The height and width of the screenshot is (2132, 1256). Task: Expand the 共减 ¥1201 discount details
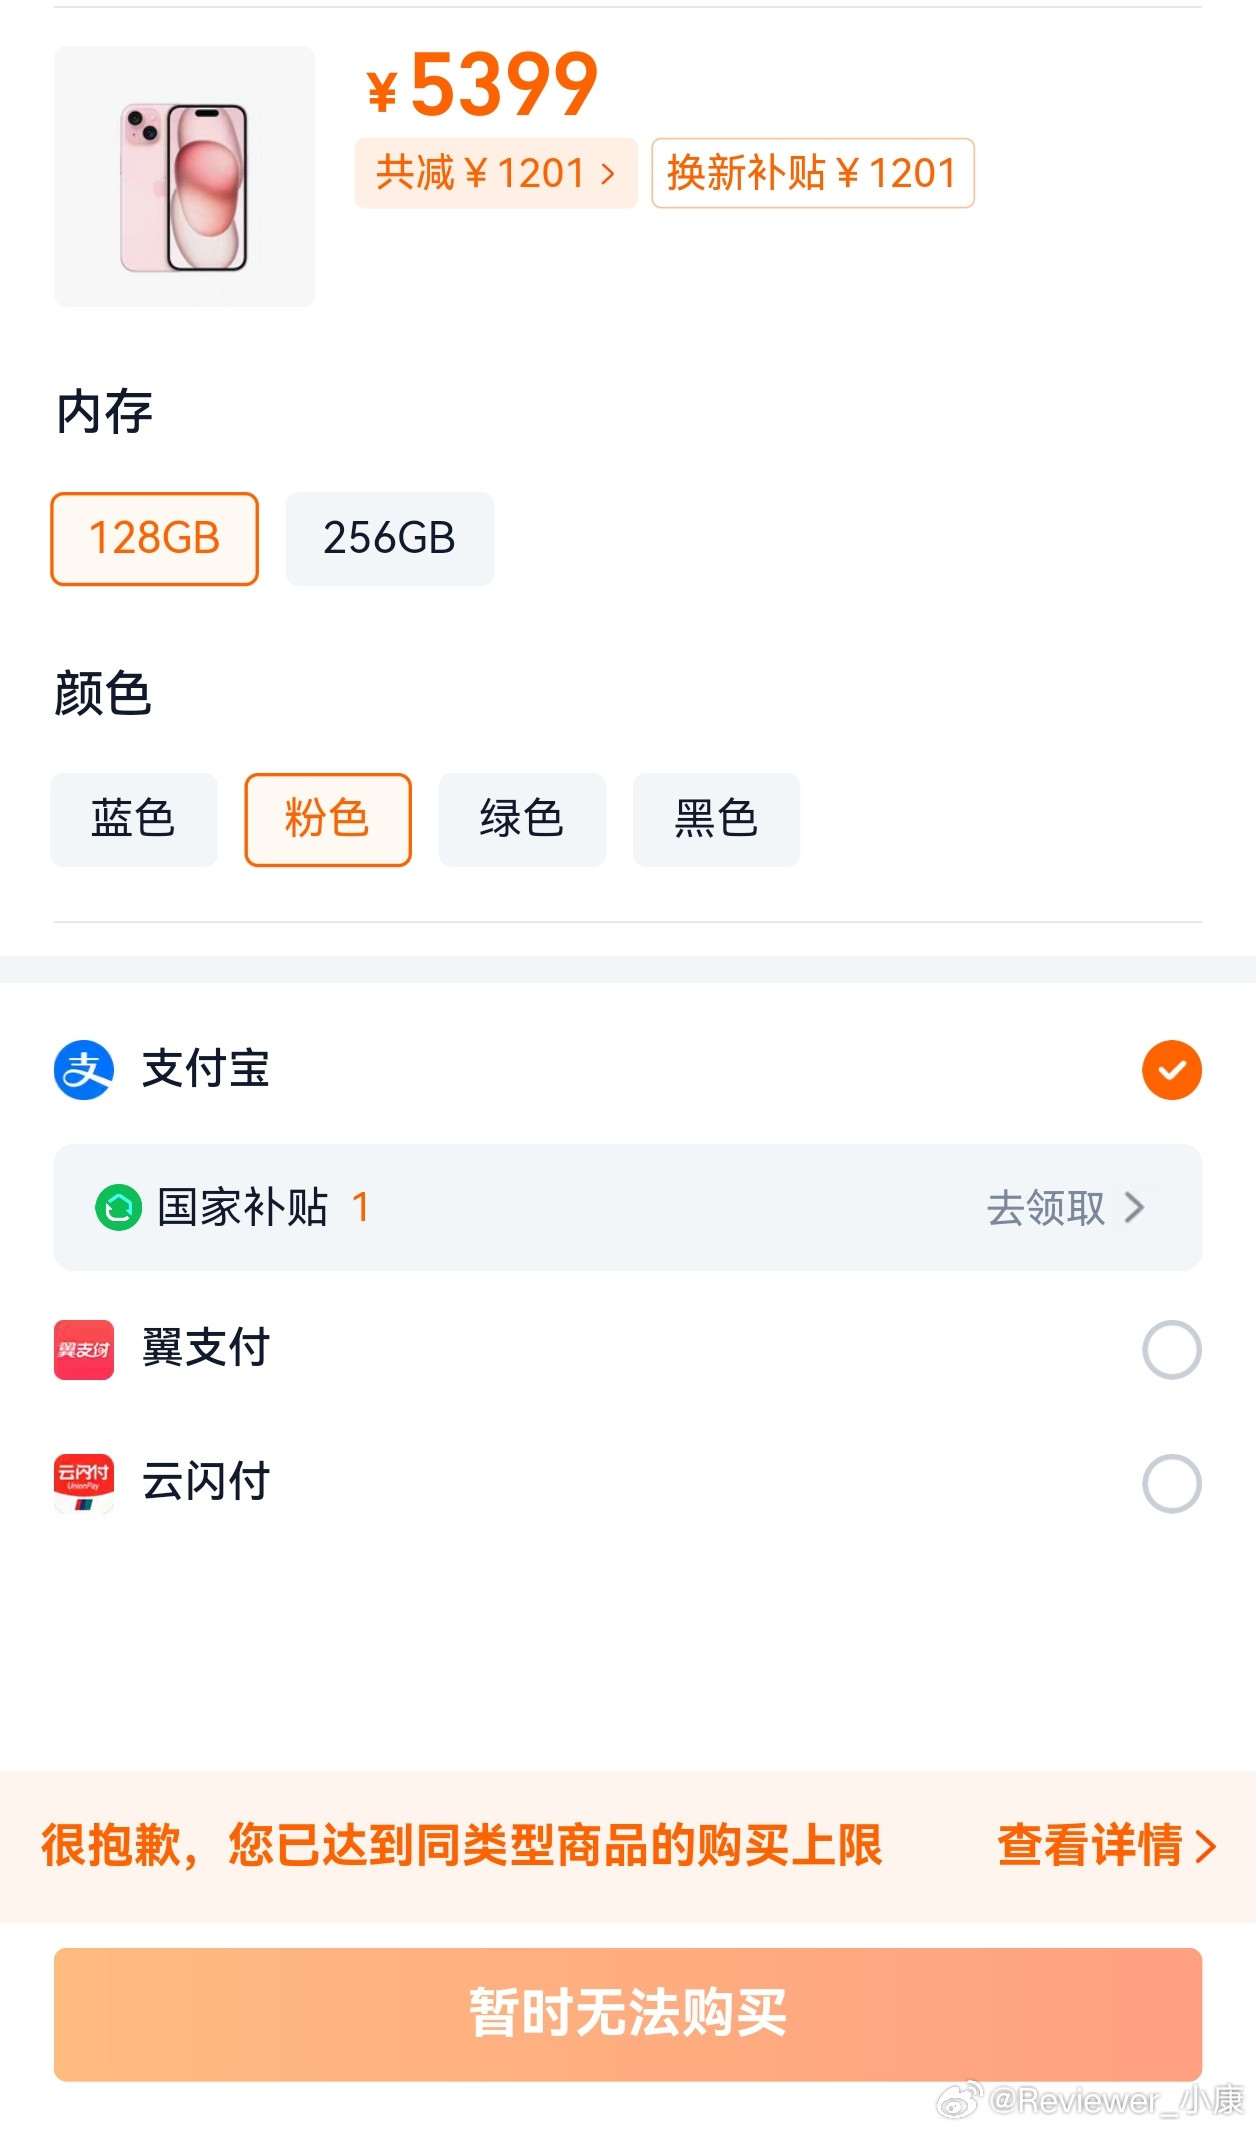click(x=496, y=173)
